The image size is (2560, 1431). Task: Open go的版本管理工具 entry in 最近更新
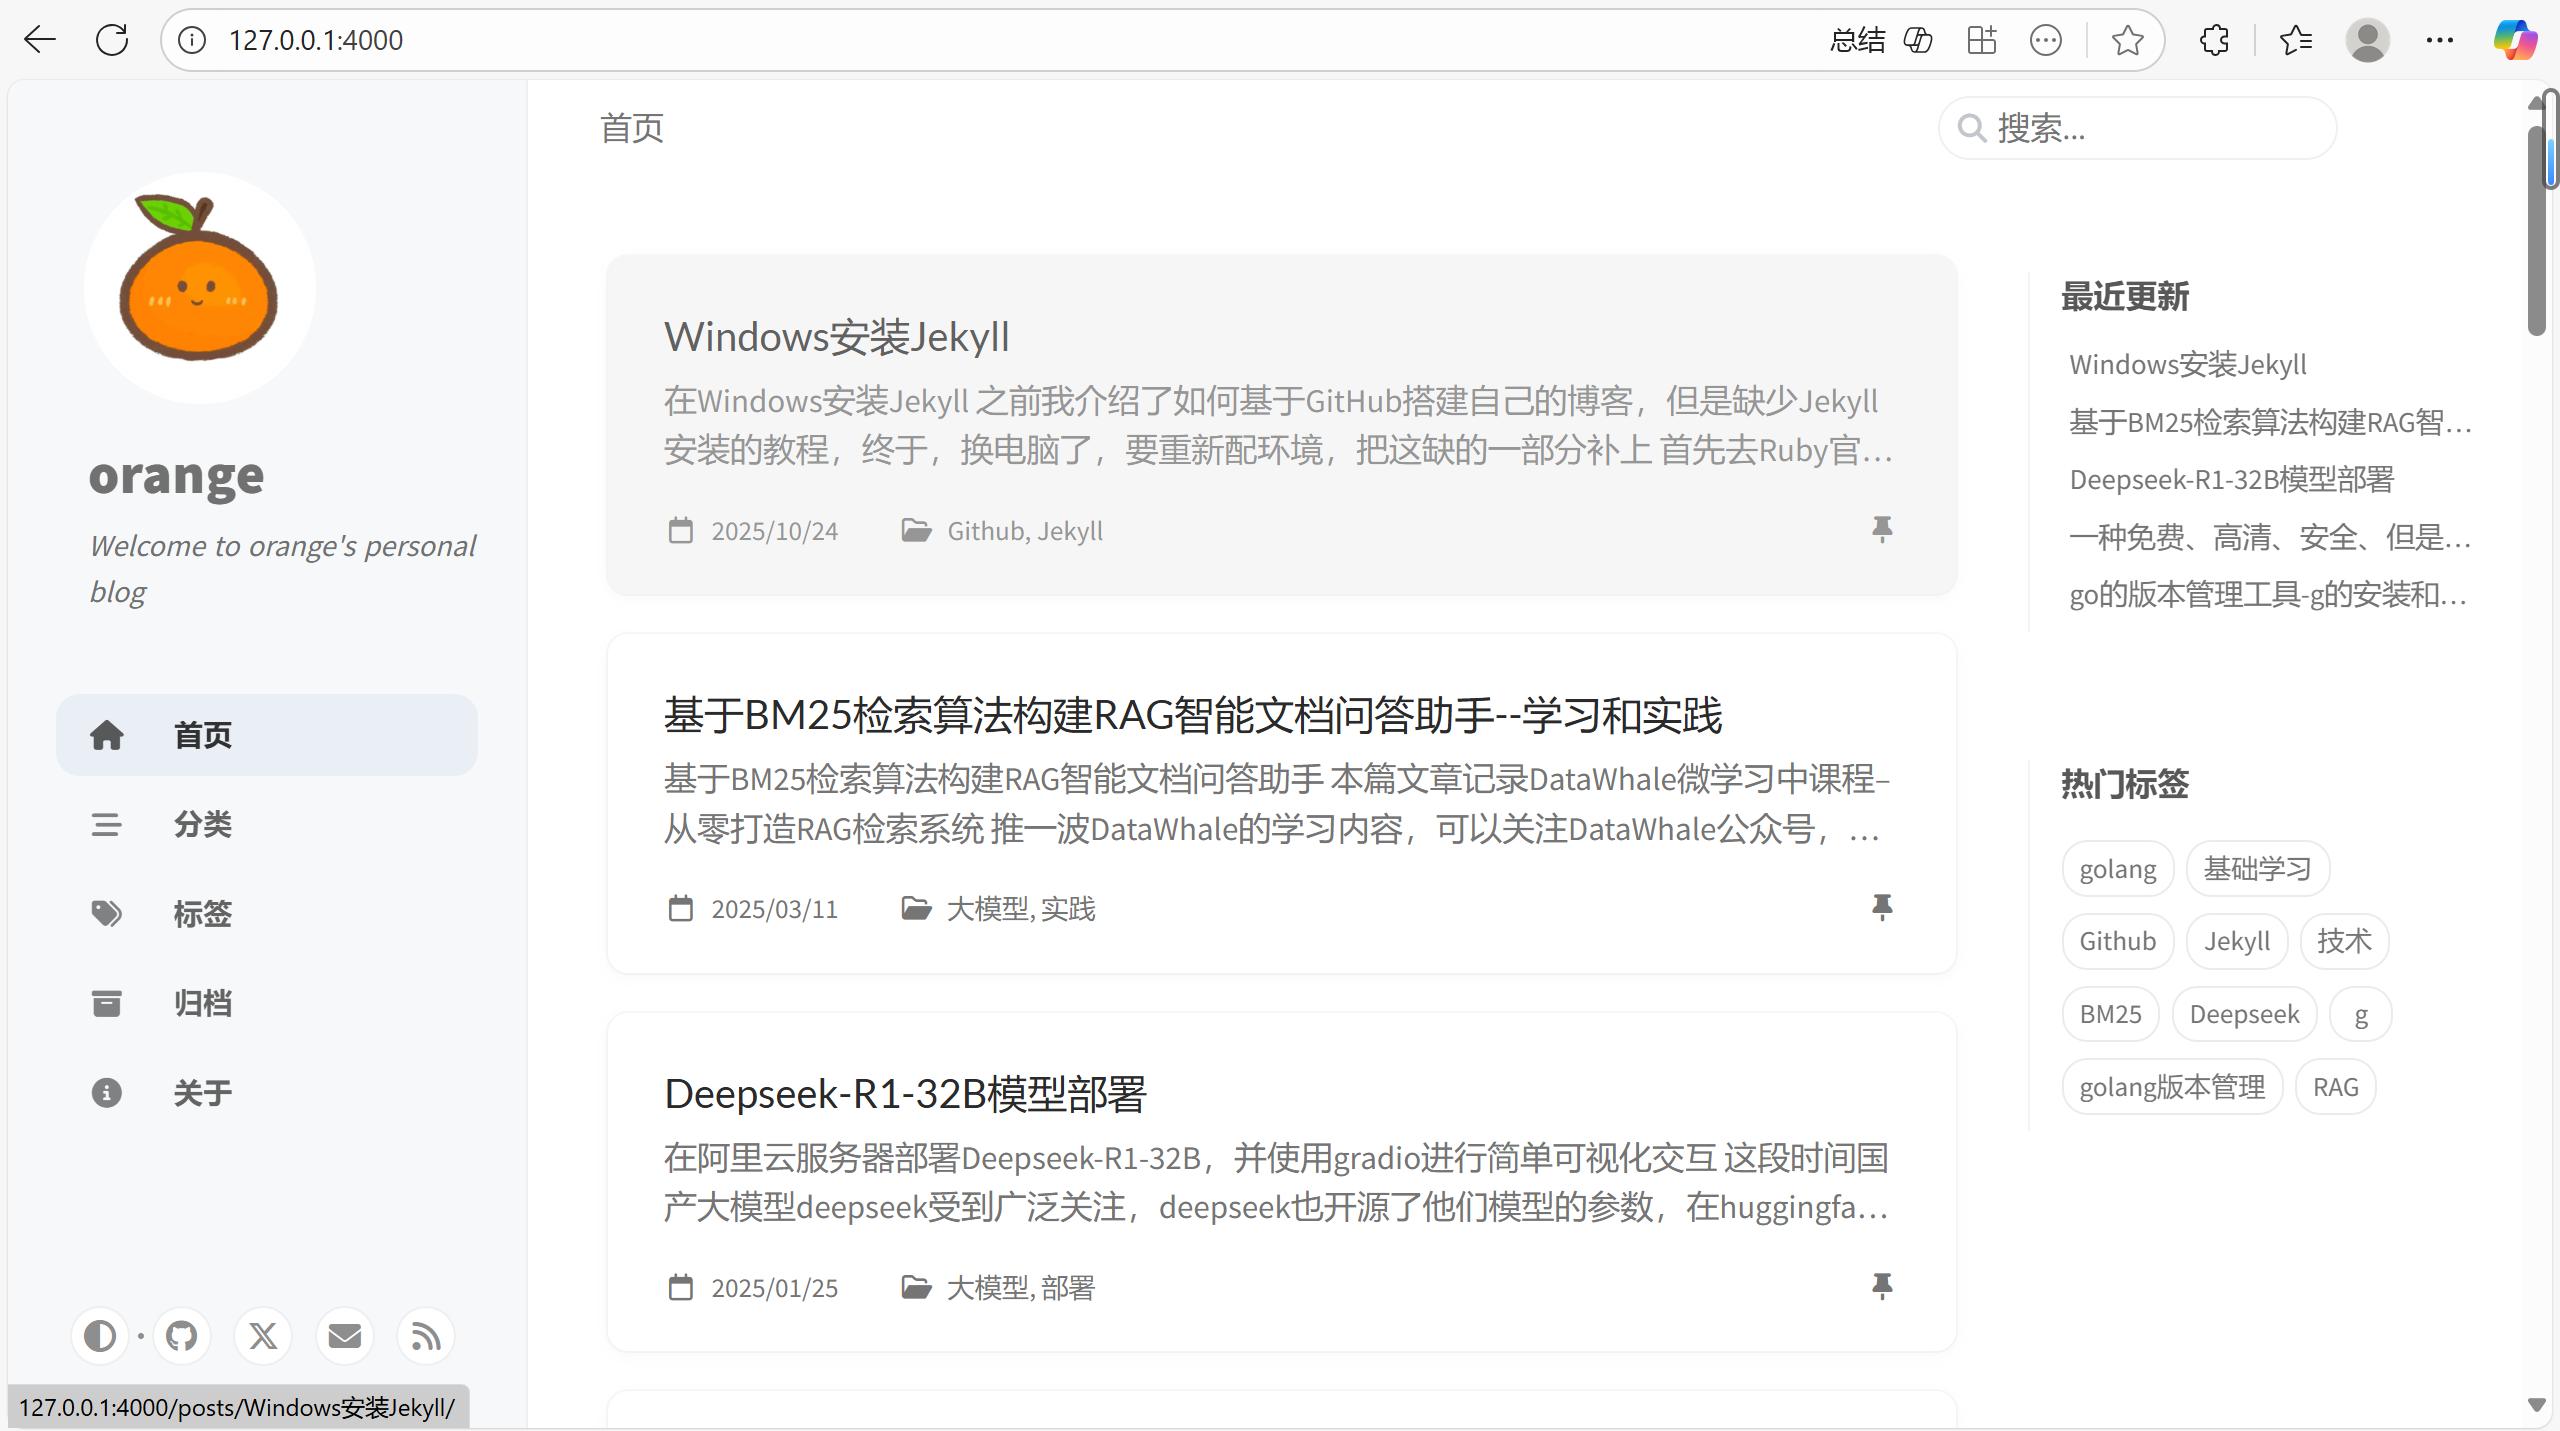(x=2270, y=595)
